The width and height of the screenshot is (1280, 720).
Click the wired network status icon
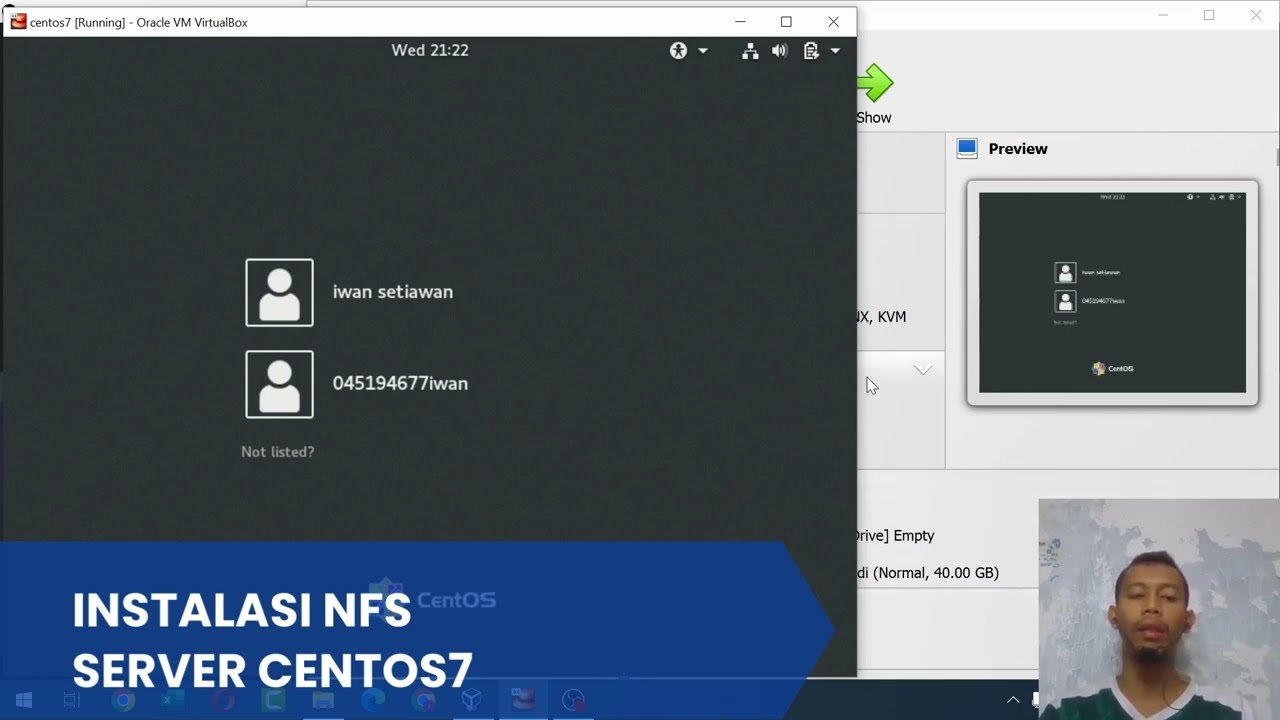point(750,51)
